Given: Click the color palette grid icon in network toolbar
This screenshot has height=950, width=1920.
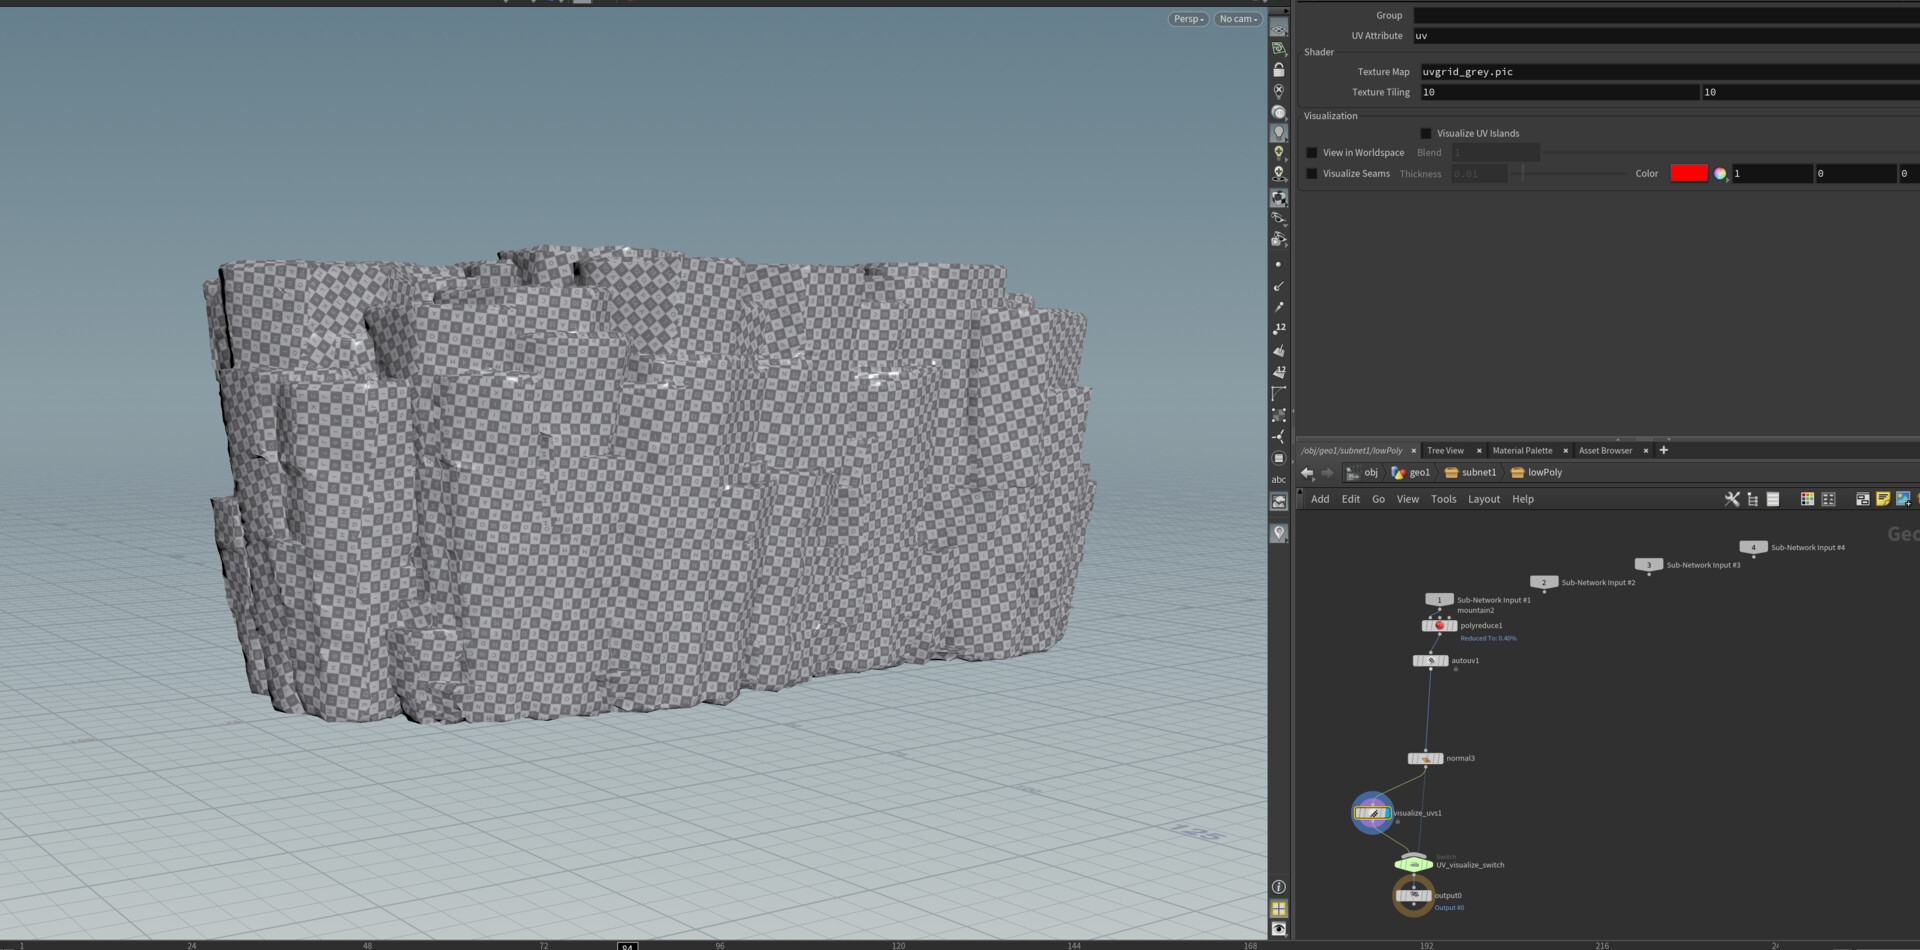Looking at the screenshot, I should tap(1807, 499).
